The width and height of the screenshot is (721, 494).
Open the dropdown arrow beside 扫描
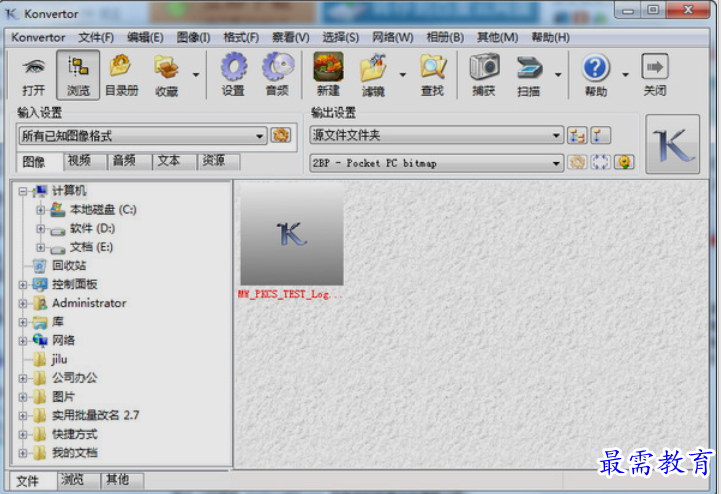(x=558, y=75)
